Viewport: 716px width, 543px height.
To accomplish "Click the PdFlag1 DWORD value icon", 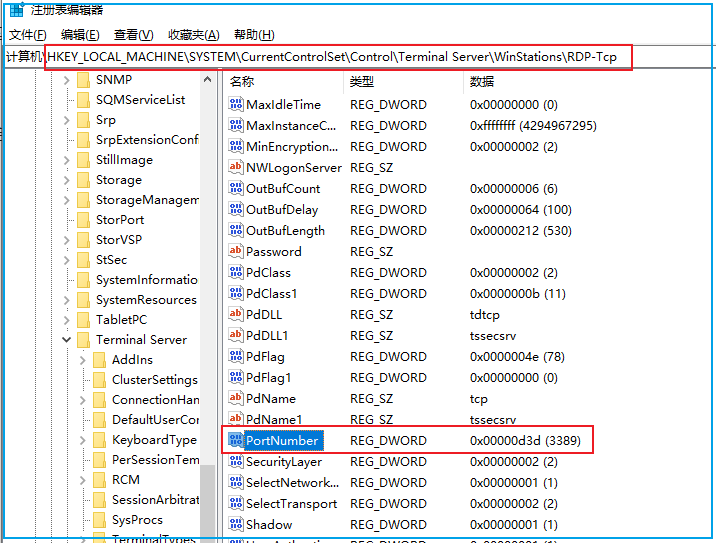I will 236,377.
